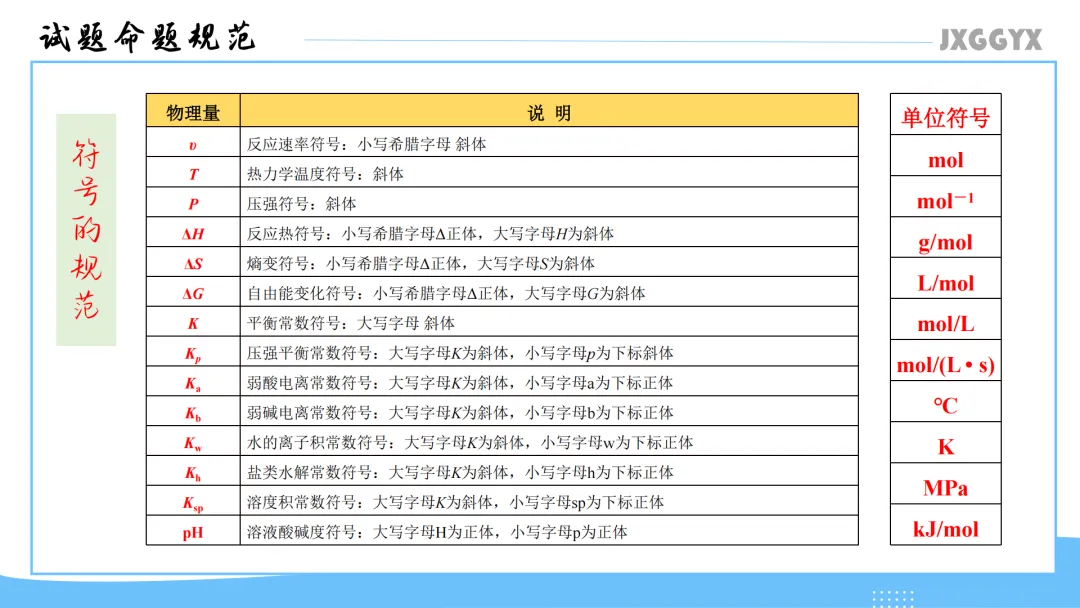This screenshot has width=1080, height=608.
Task: Click the vertical green label 符号的规范
Action: pyautogui.click(x=86, y=229)
